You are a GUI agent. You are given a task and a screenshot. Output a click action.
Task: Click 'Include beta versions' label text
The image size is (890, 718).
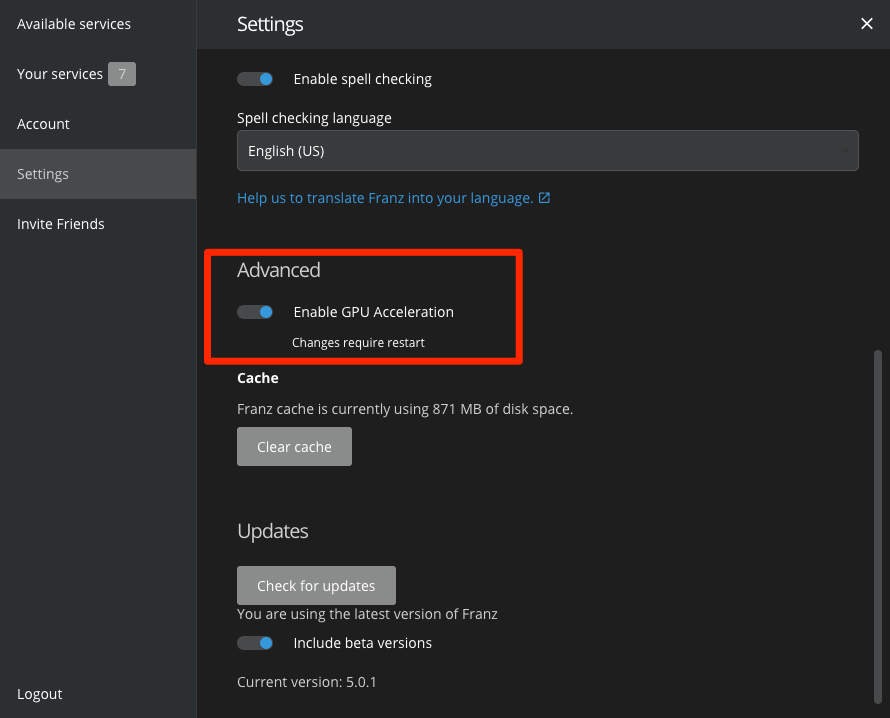click(x=362, y=643)
